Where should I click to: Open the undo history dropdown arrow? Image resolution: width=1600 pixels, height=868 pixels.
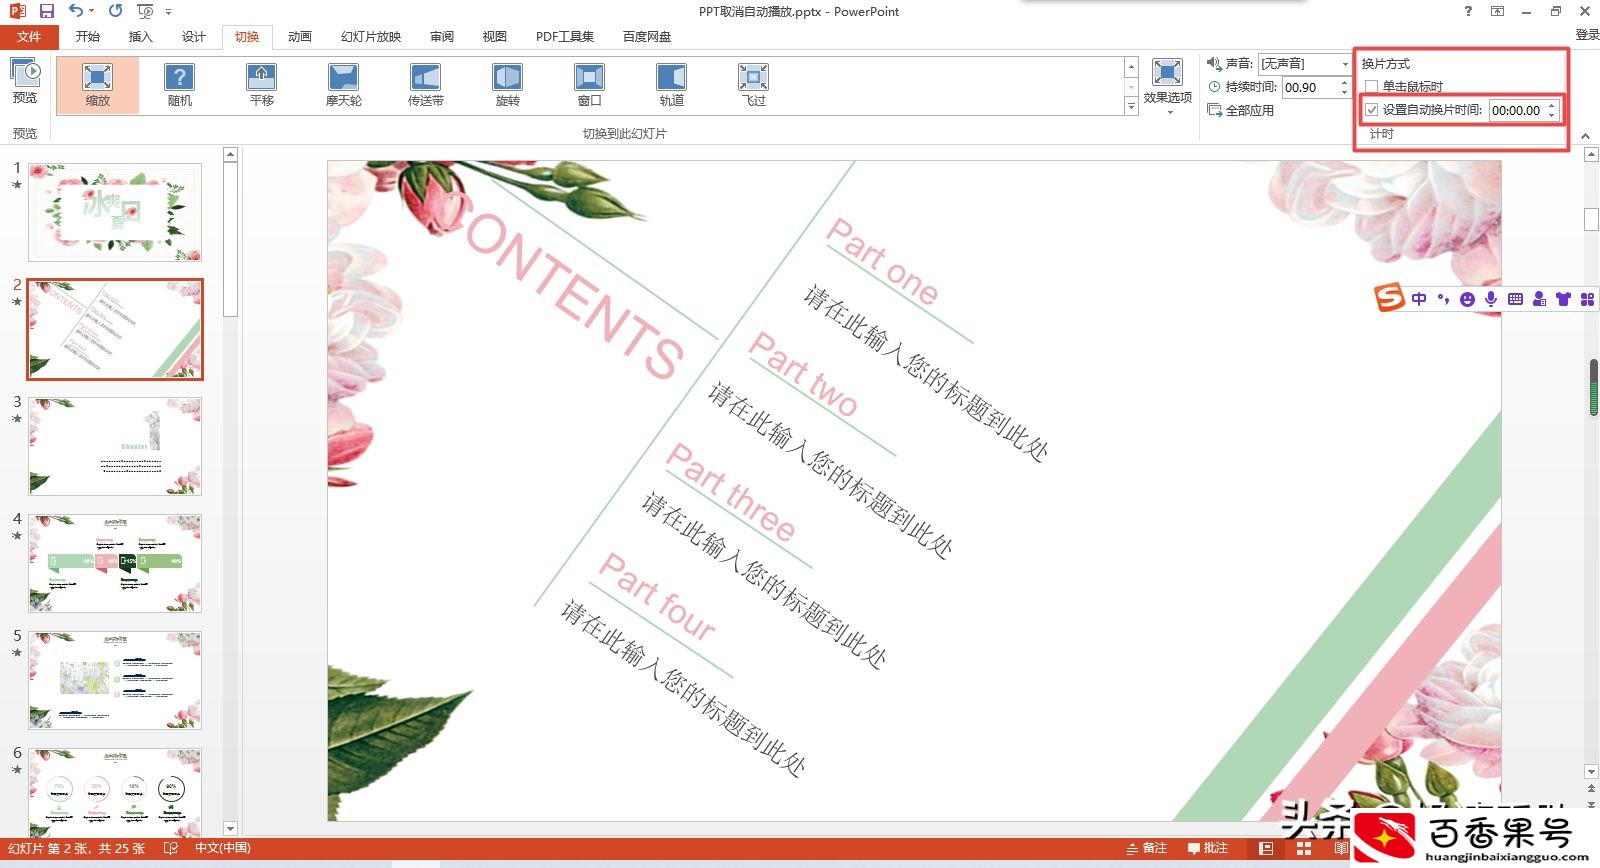[91, 11]
